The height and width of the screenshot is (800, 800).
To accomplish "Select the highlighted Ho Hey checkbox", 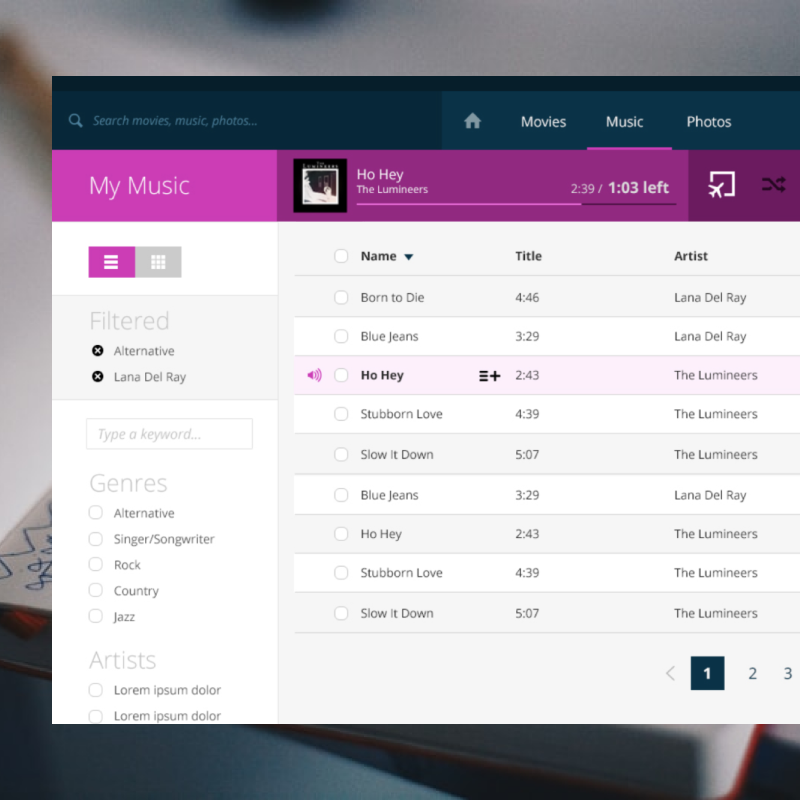I will (x=341, y=376).
